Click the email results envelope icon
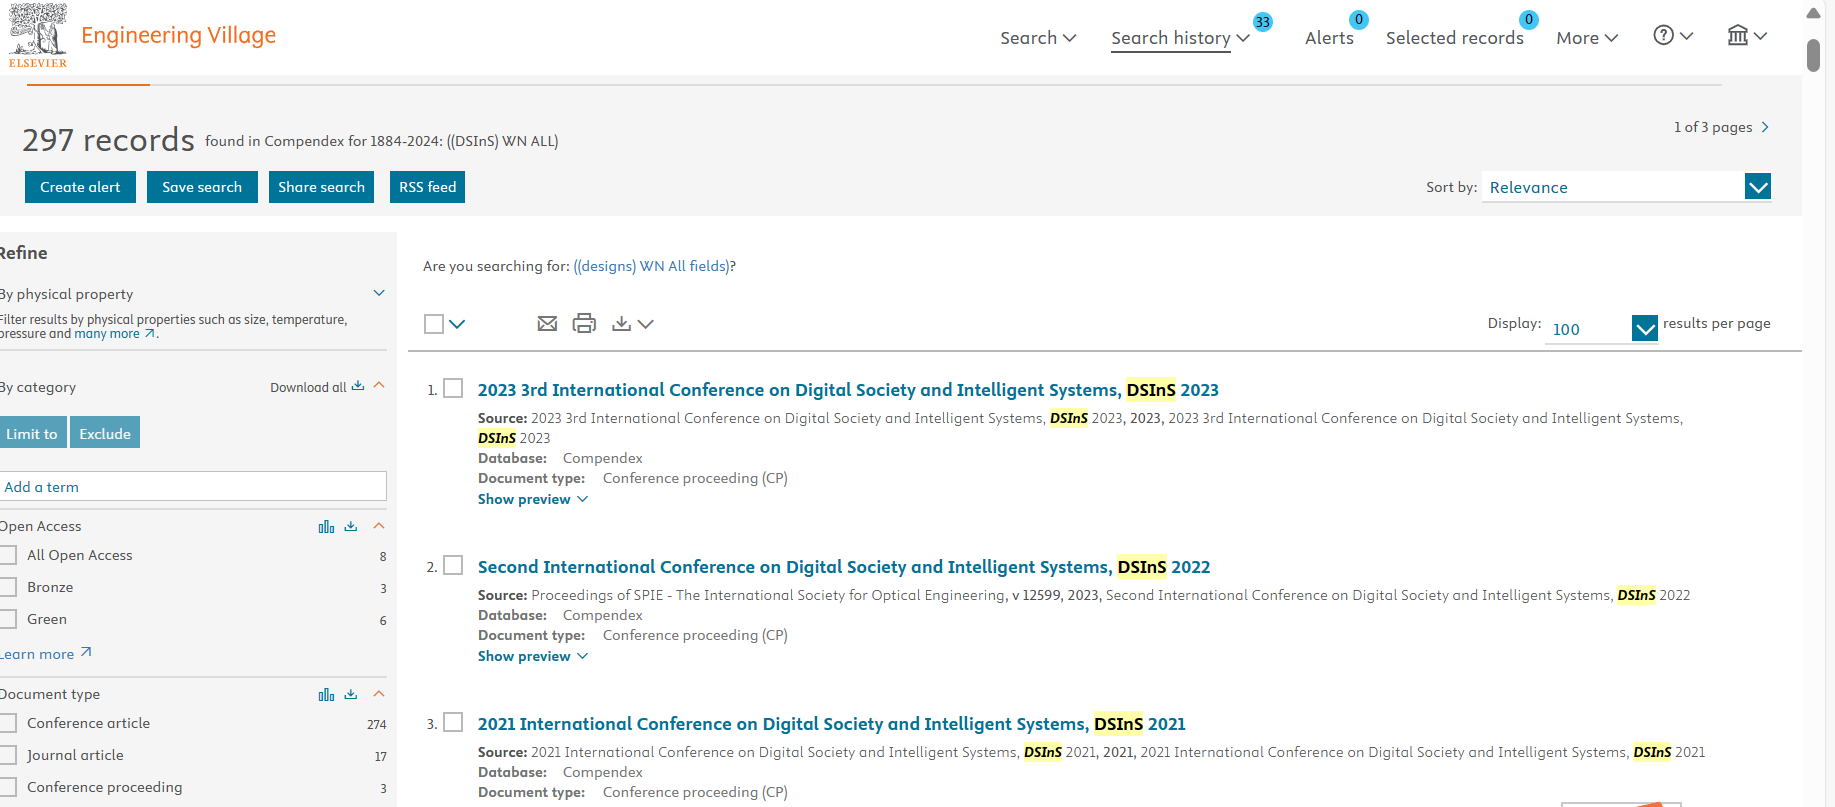The image size is (1835, 807). 547,324
